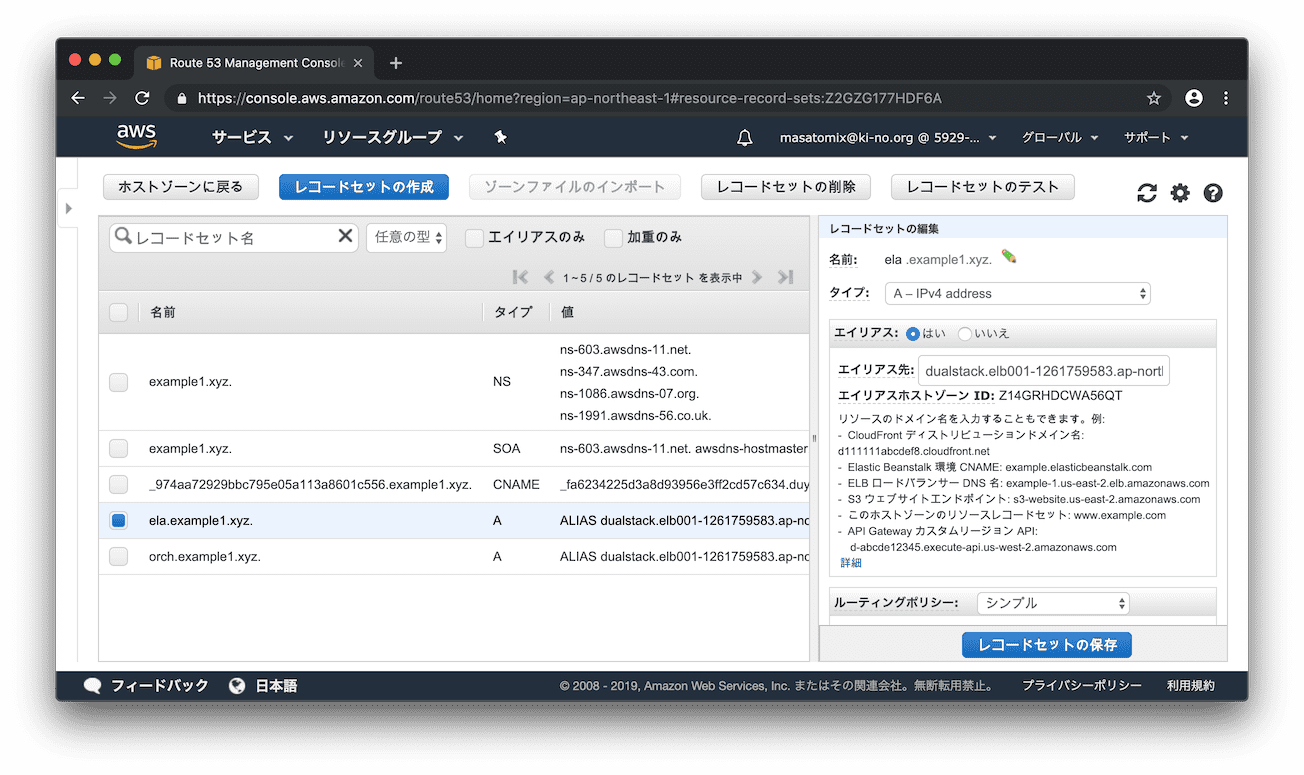Bookmark this page with star icon
This screenshot has height=775, width=1304.
coord(1153,98)
